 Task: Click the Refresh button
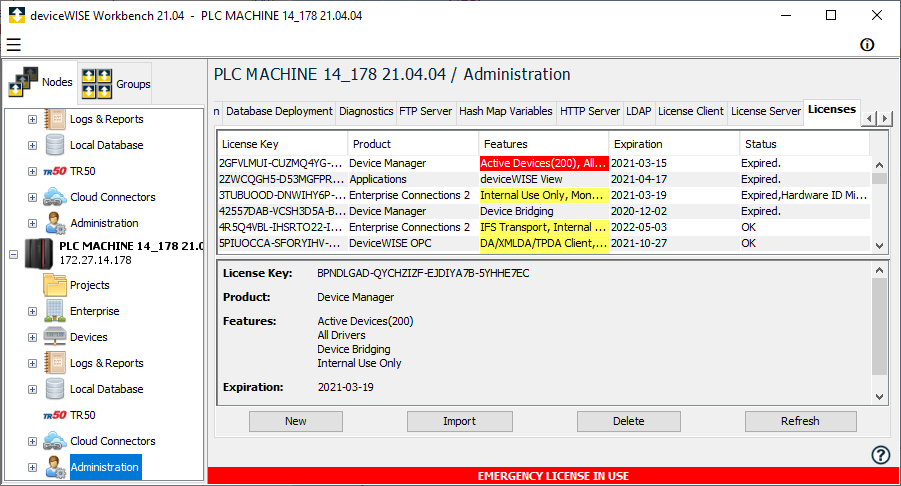coord(800,421)
